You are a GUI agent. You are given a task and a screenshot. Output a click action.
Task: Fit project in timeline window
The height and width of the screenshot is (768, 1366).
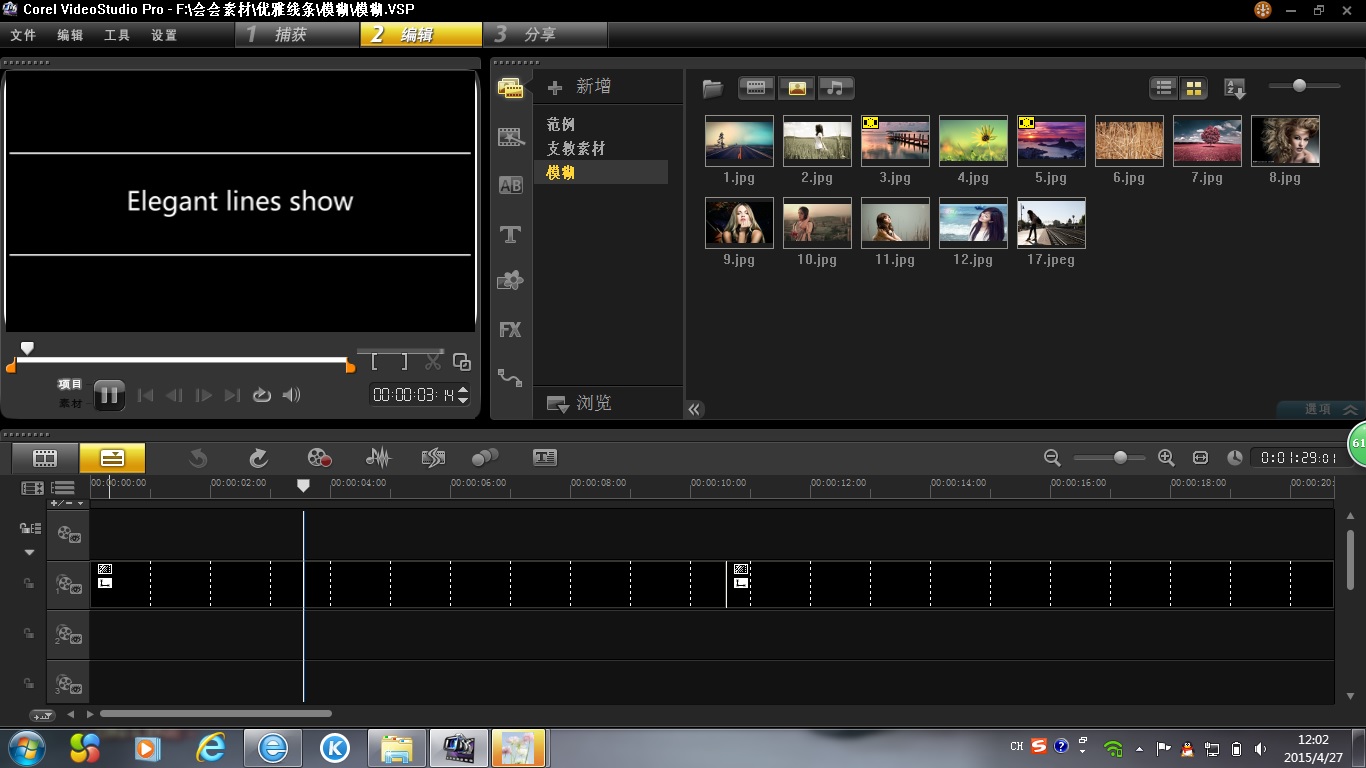coord(1201,457)
